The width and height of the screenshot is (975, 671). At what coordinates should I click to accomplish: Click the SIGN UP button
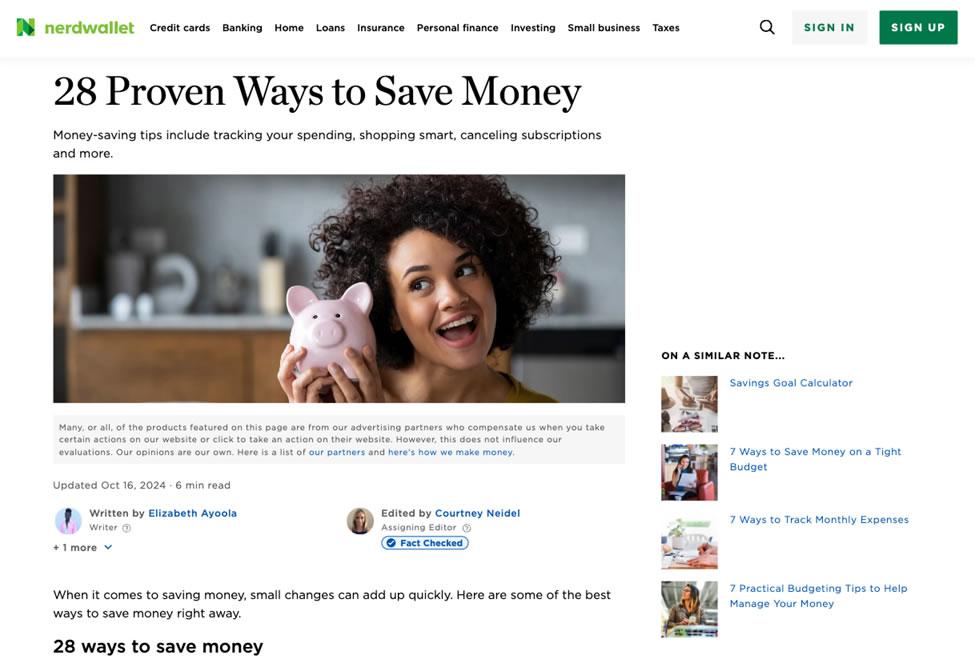(x=918, y=27)
